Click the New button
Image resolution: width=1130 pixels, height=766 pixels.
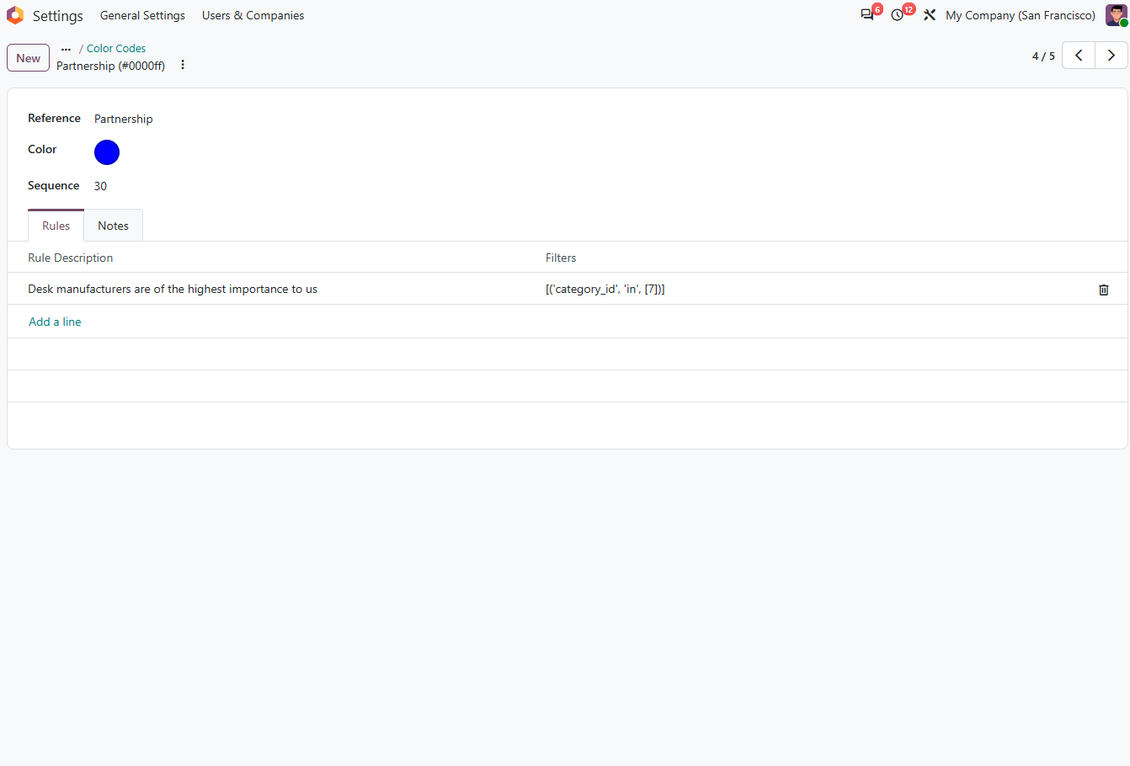(x=28, y=58)
